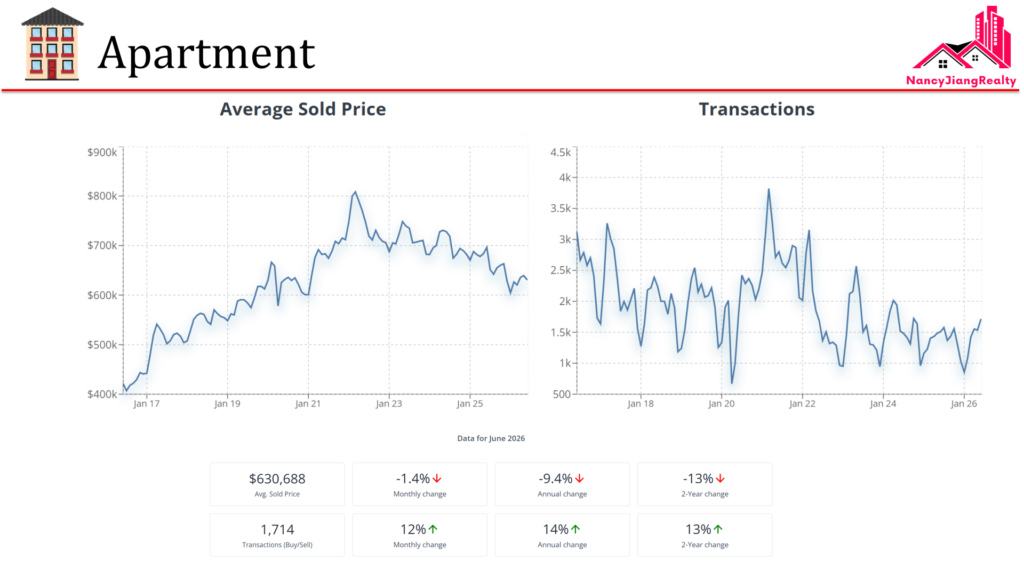Click the Data for June 2026 caption
Image resolution: width=1024 pixels, height=576 pixels.
491,438
